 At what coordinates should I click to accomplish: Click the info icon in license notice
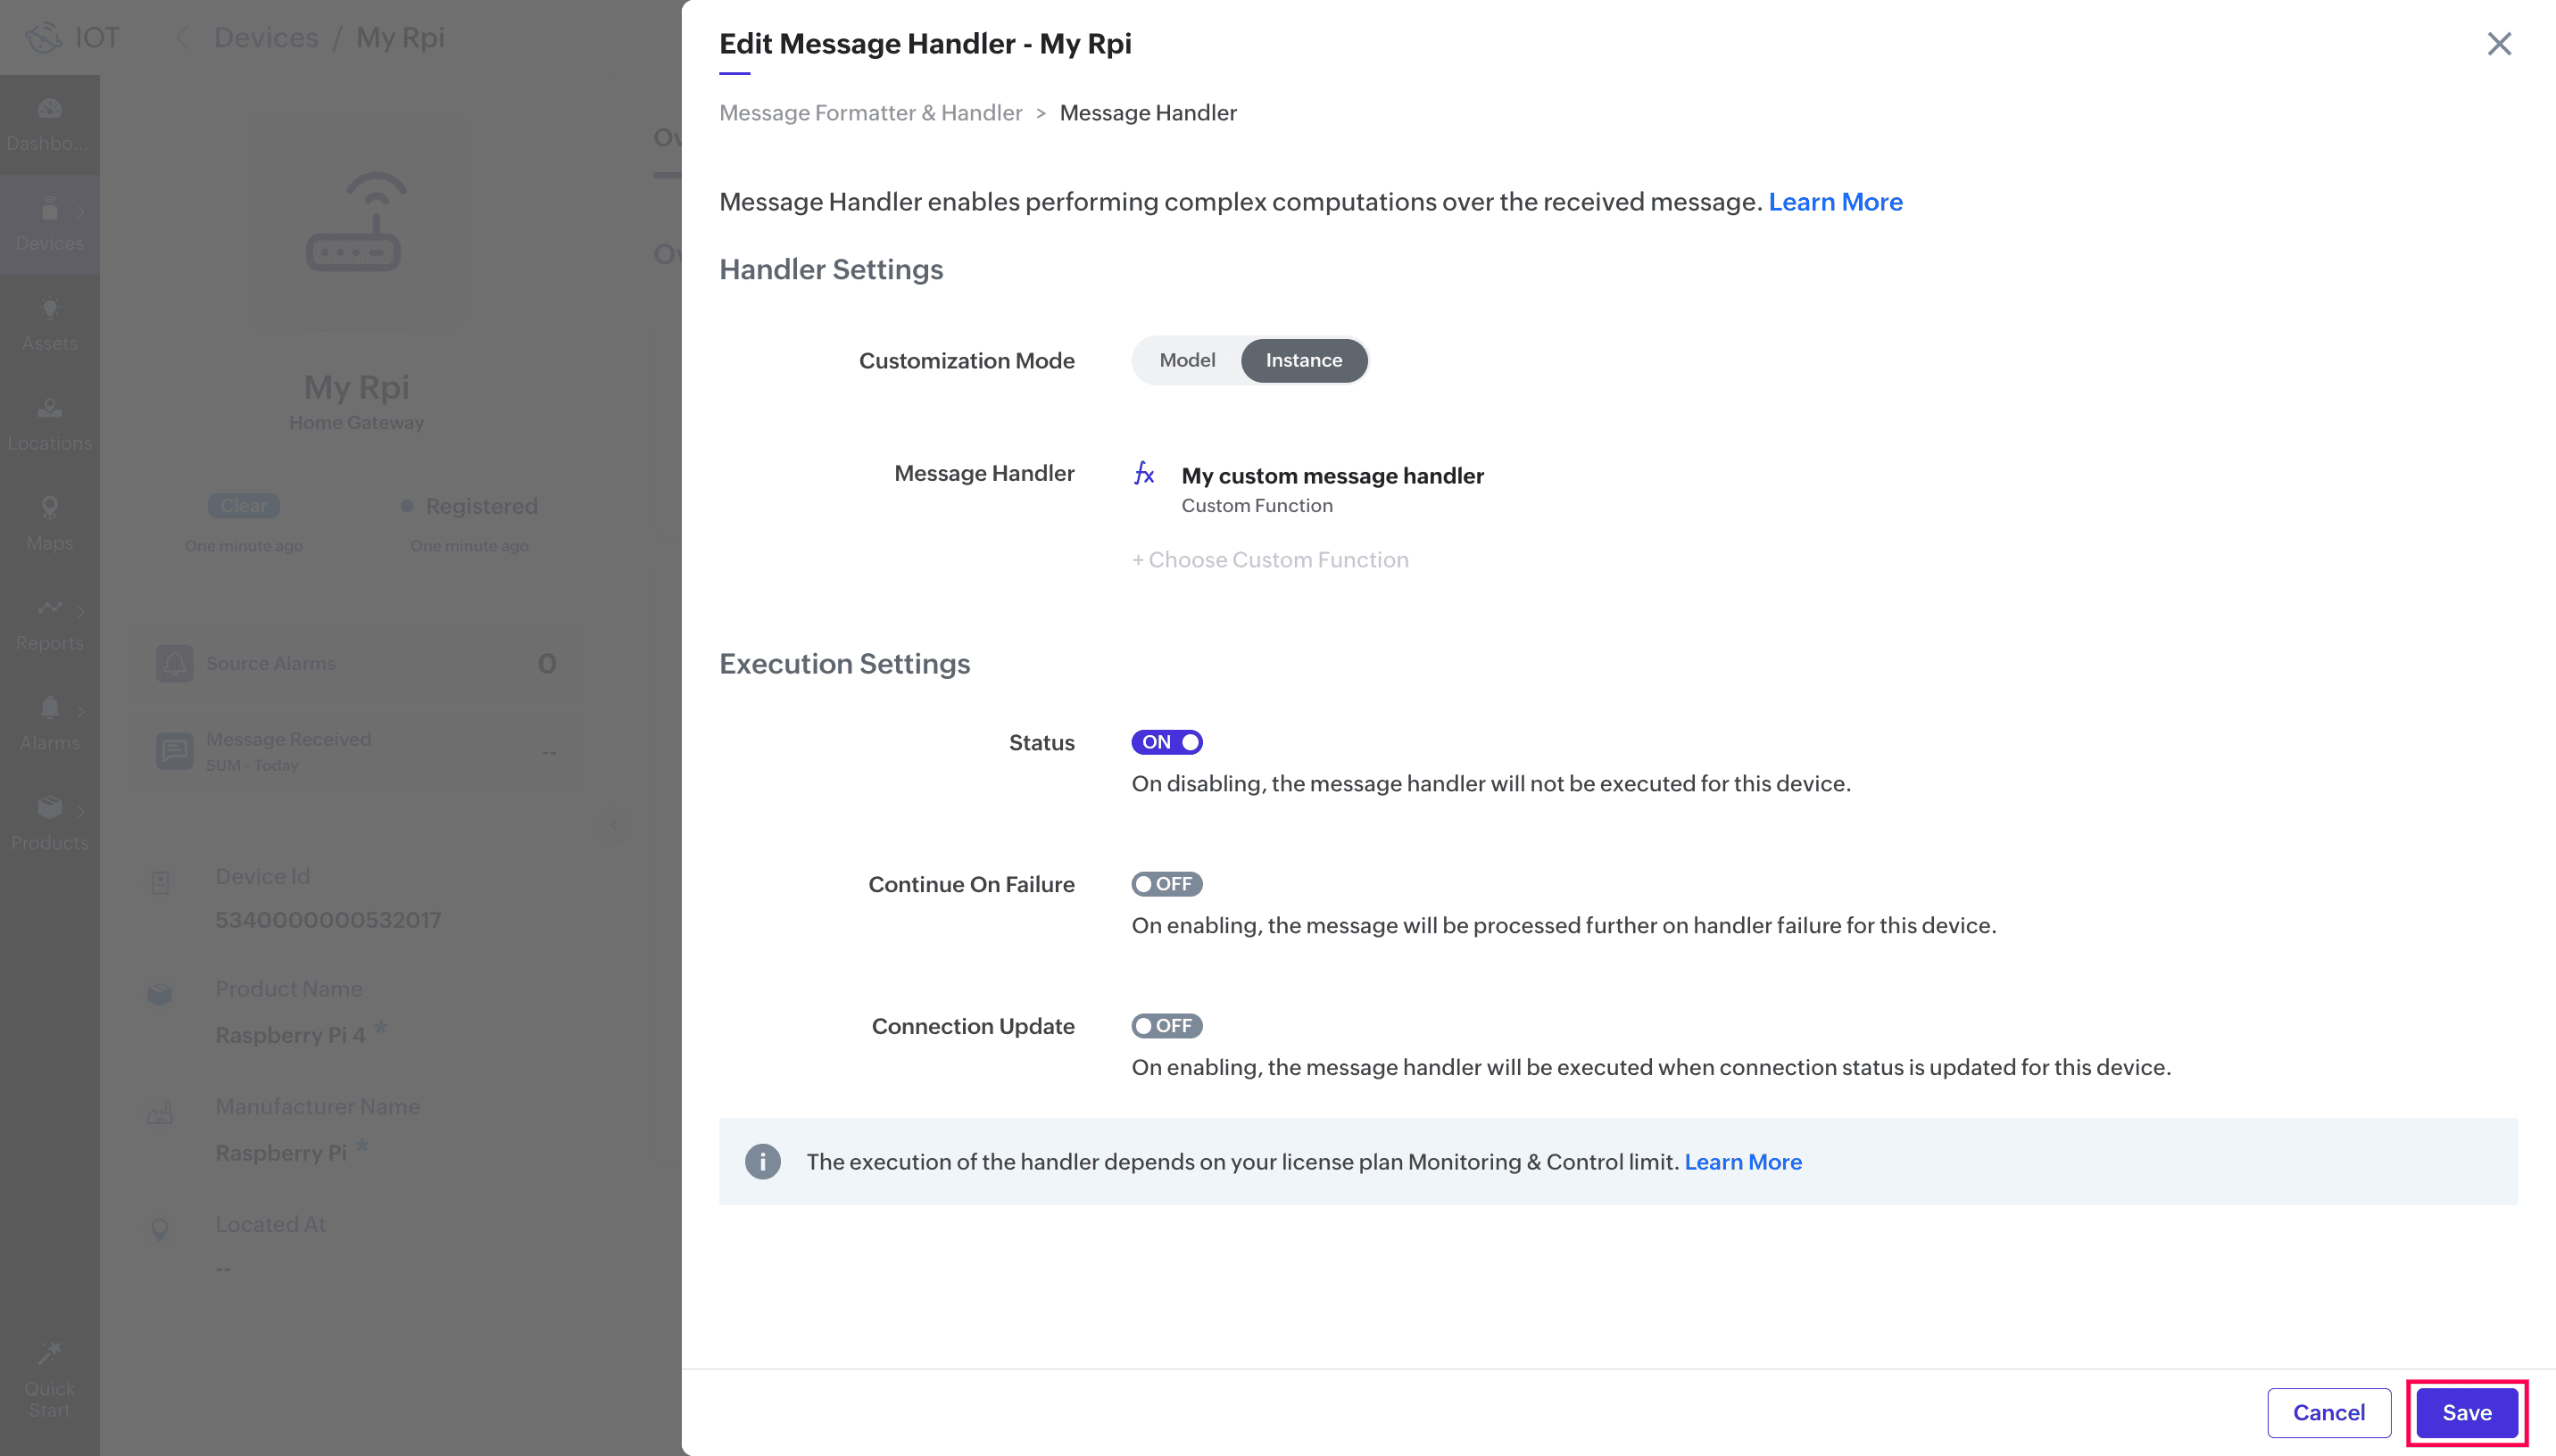[762, 1161]
